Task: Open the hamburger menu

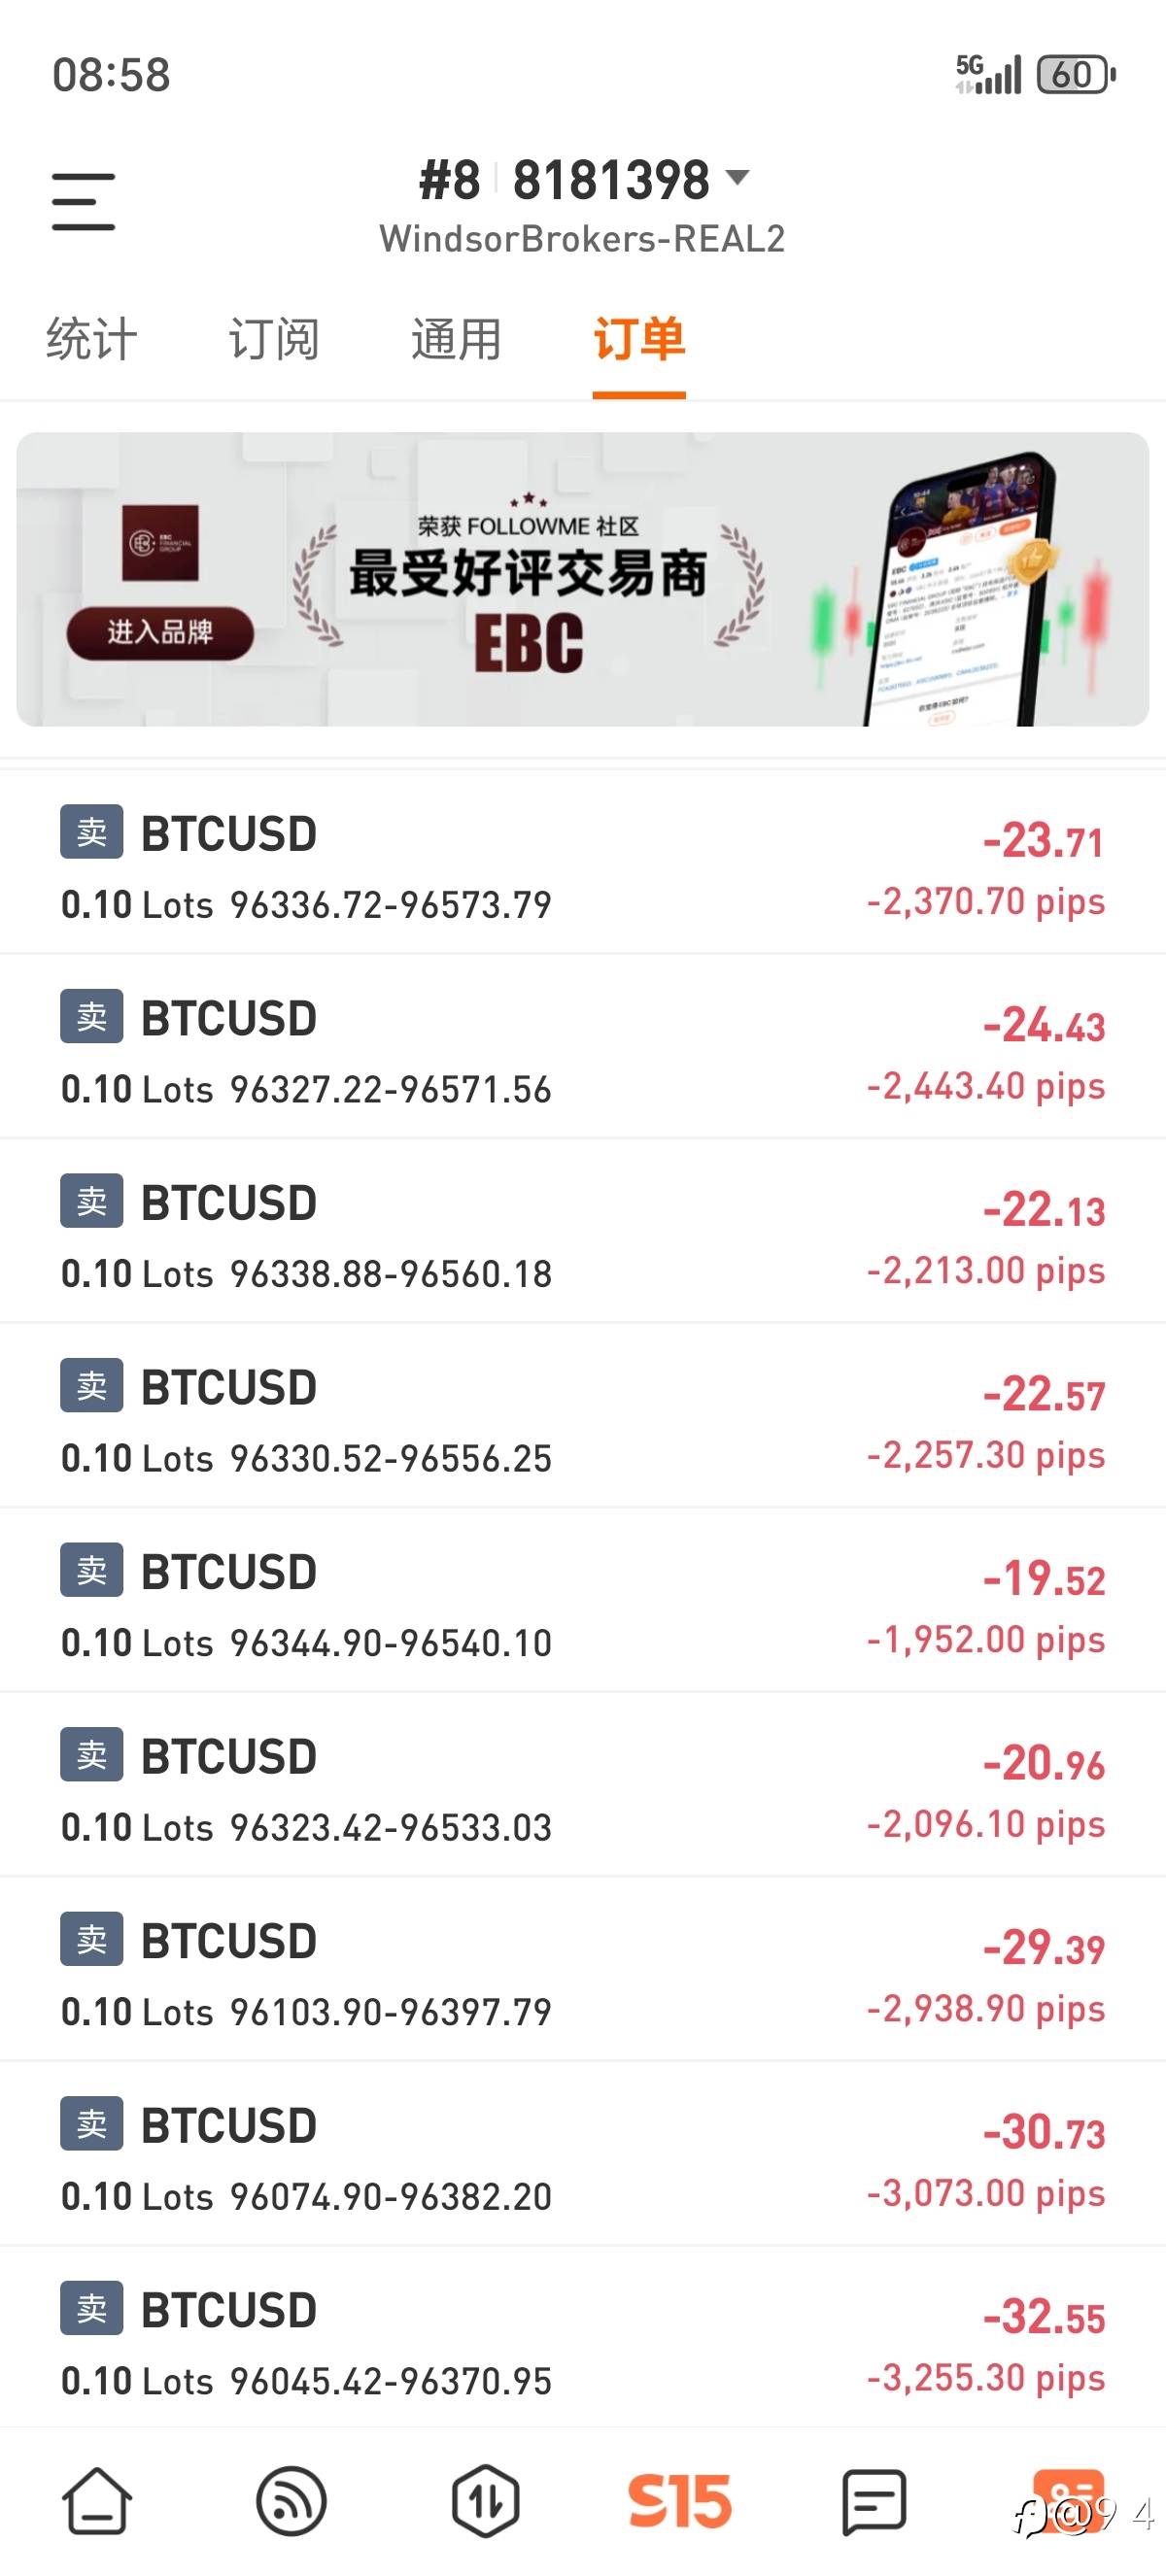Action: click(x=84, y=202)
